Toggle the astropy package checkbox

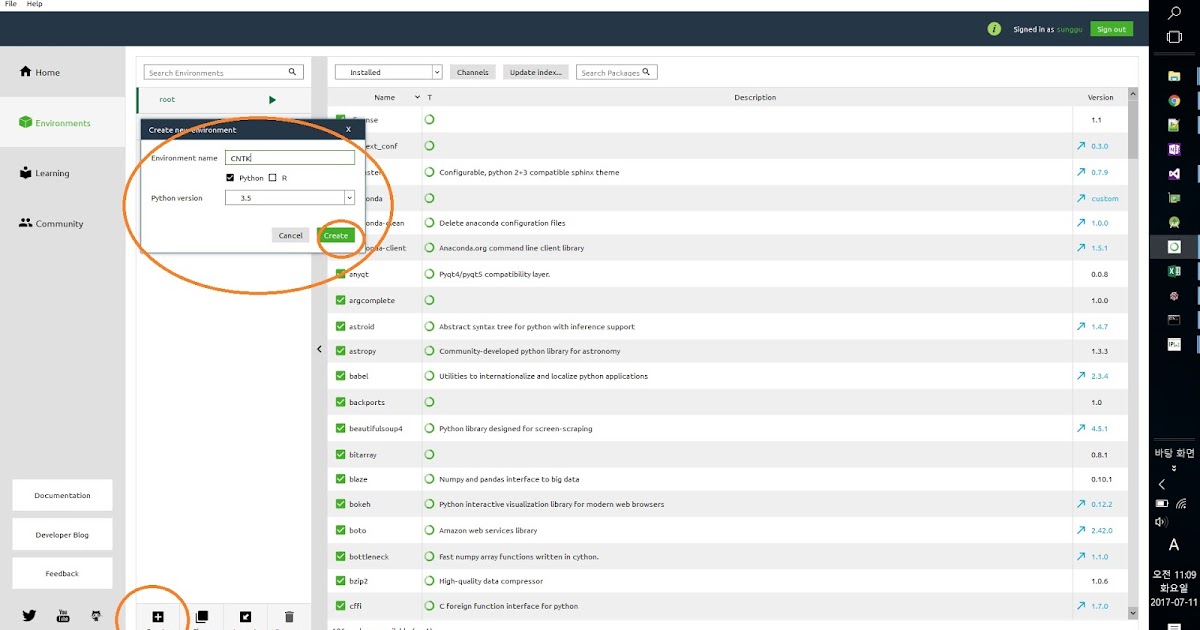tap(341, 351)
